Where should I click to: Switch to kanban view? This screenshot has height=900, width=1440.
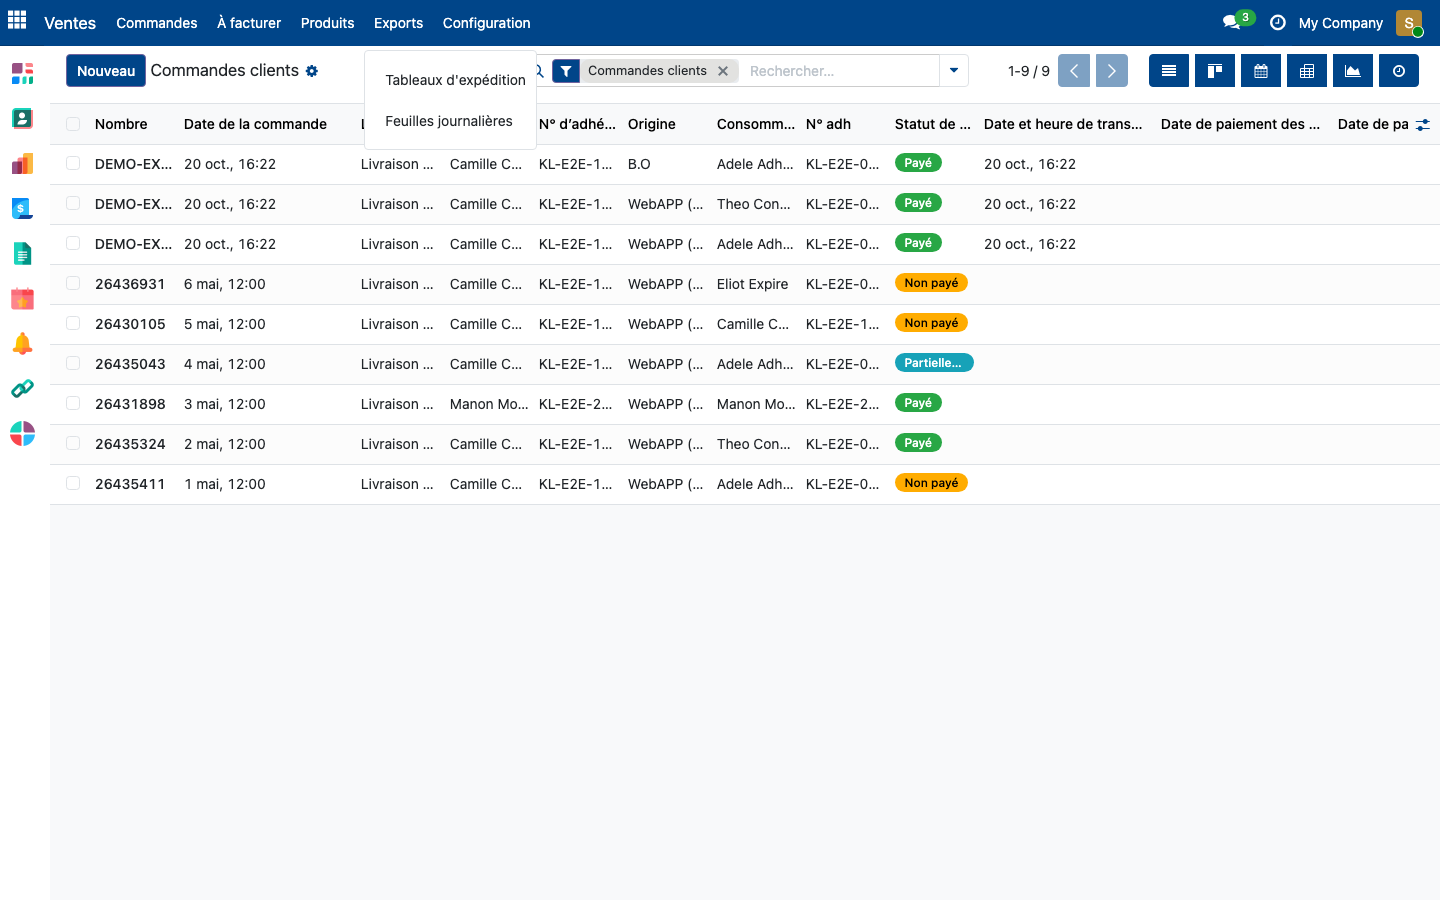point(1215,71)
